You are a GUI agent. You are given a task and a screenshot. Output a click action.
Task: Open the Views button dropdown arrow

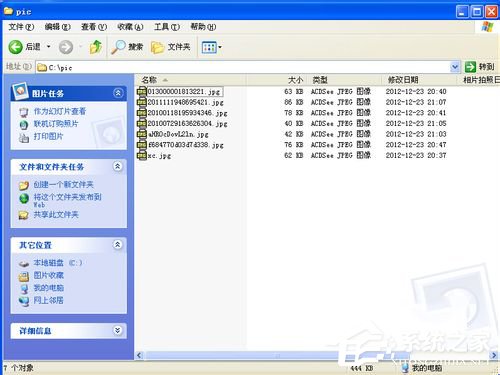click(220, 47)
